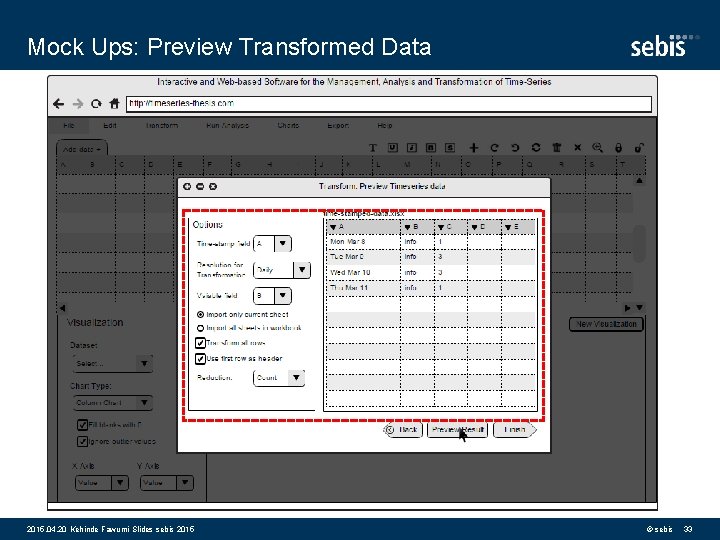Image resolution: width=720 pixels, height=540 pixels.
Task: Open the Variable field dropdown
Action: pos(272,296)
